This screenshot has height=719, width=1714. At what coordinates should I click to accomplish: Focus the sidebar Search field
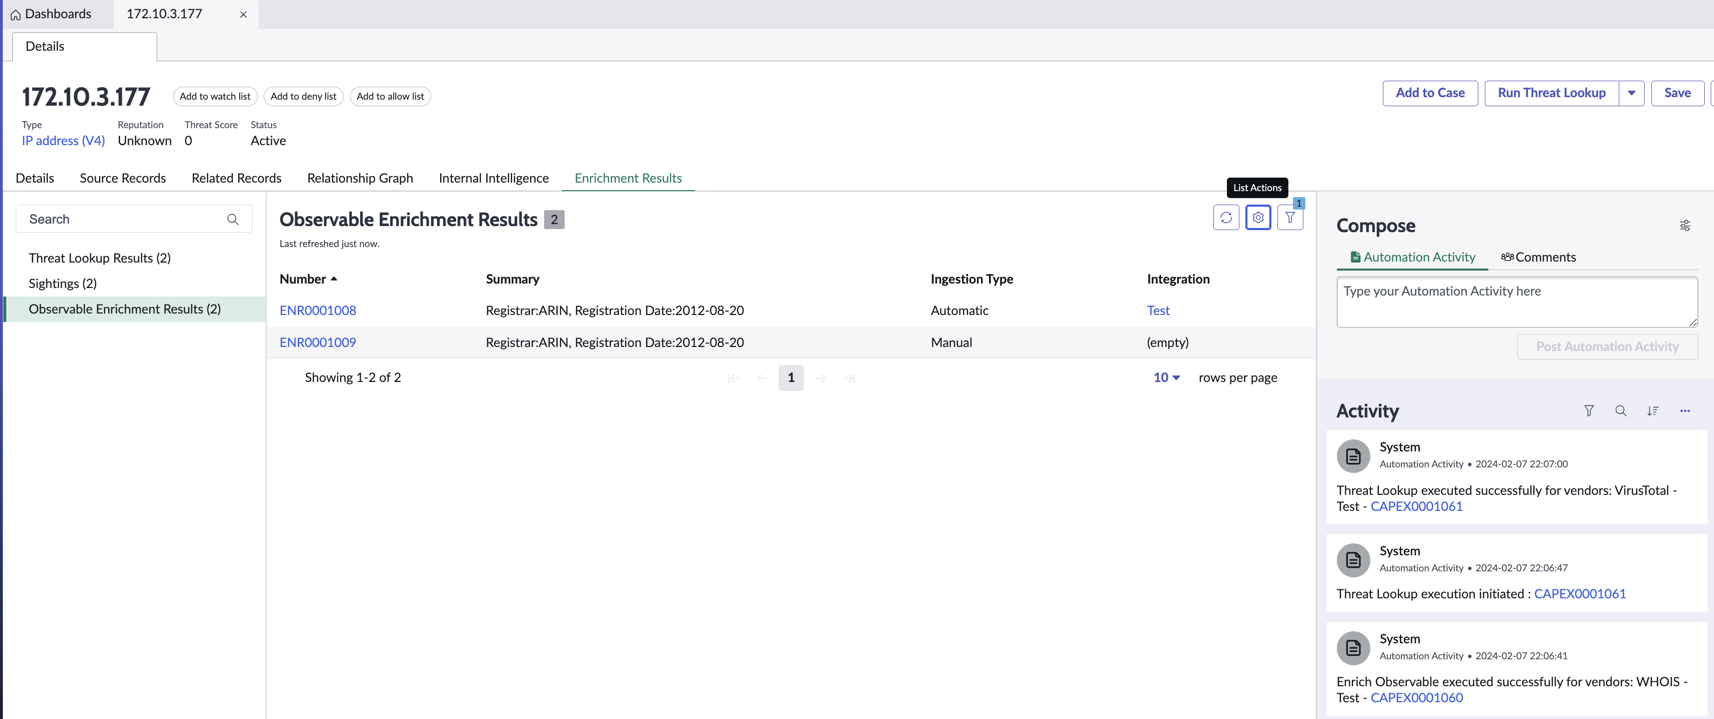click(x=134, y=219)
